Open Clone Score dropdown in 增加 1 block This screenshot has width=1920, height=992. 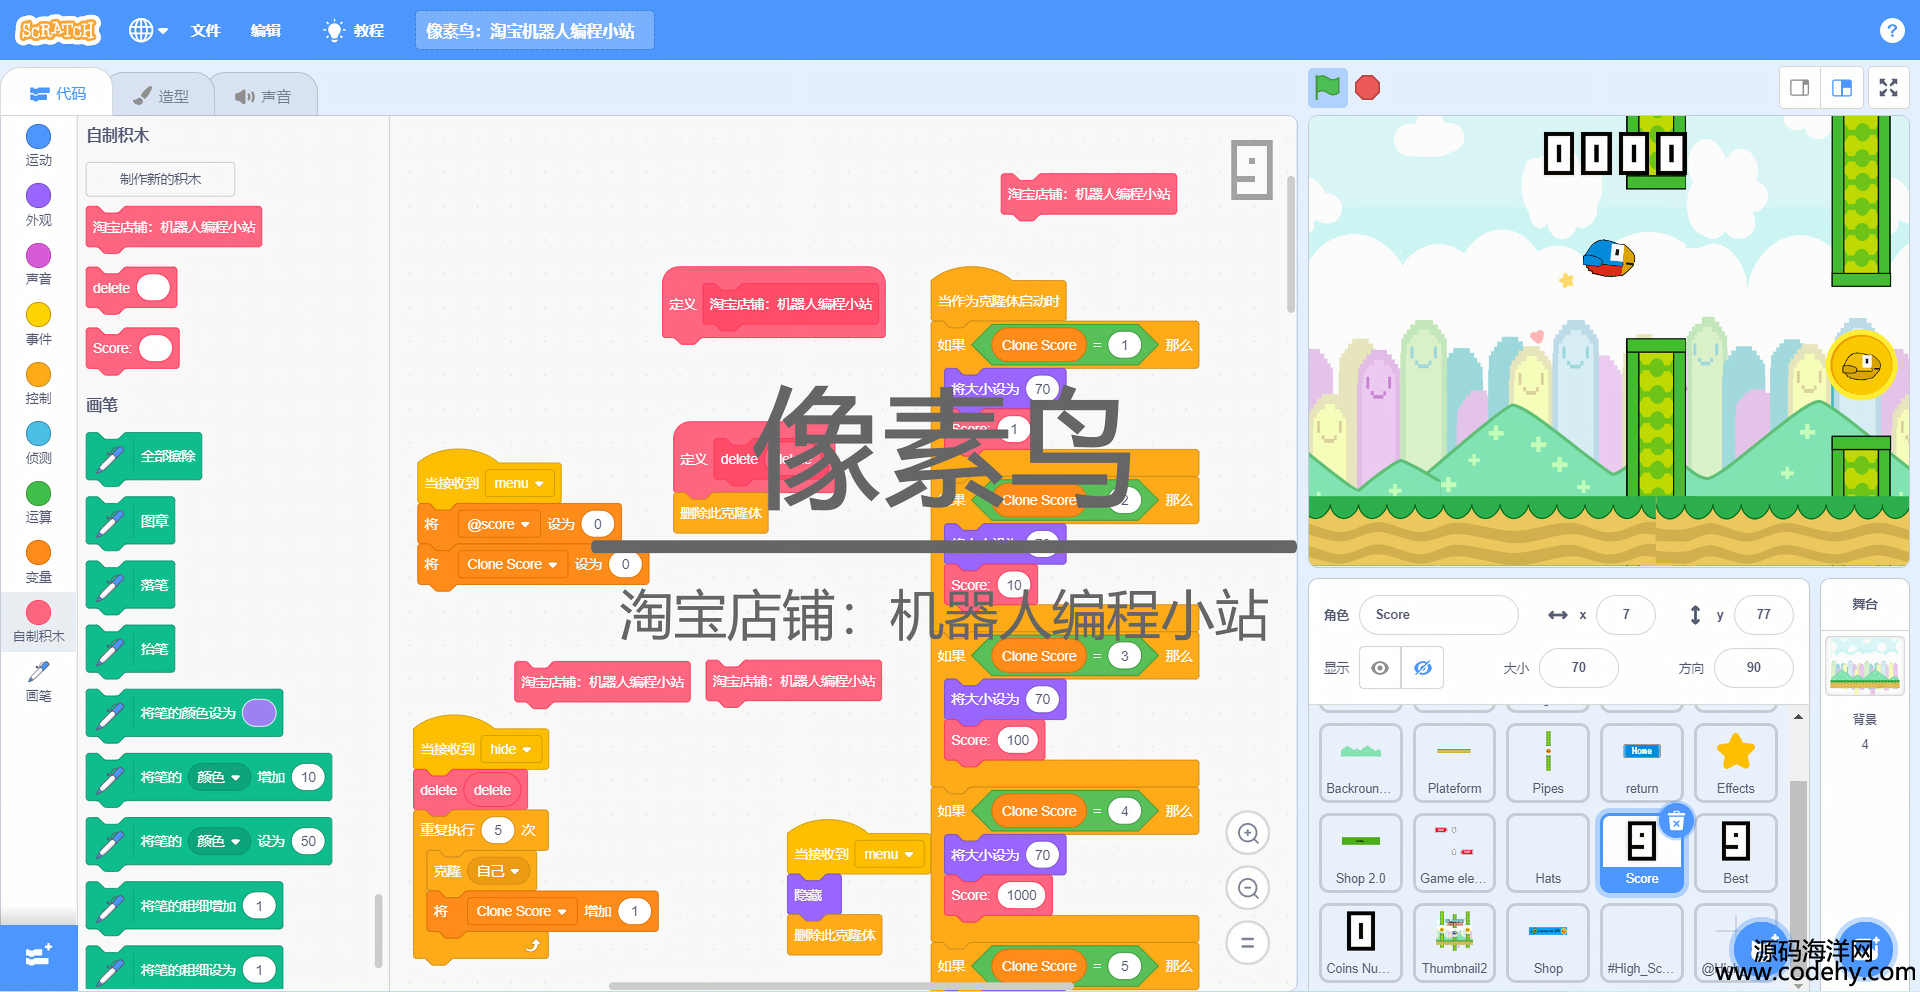521,911
